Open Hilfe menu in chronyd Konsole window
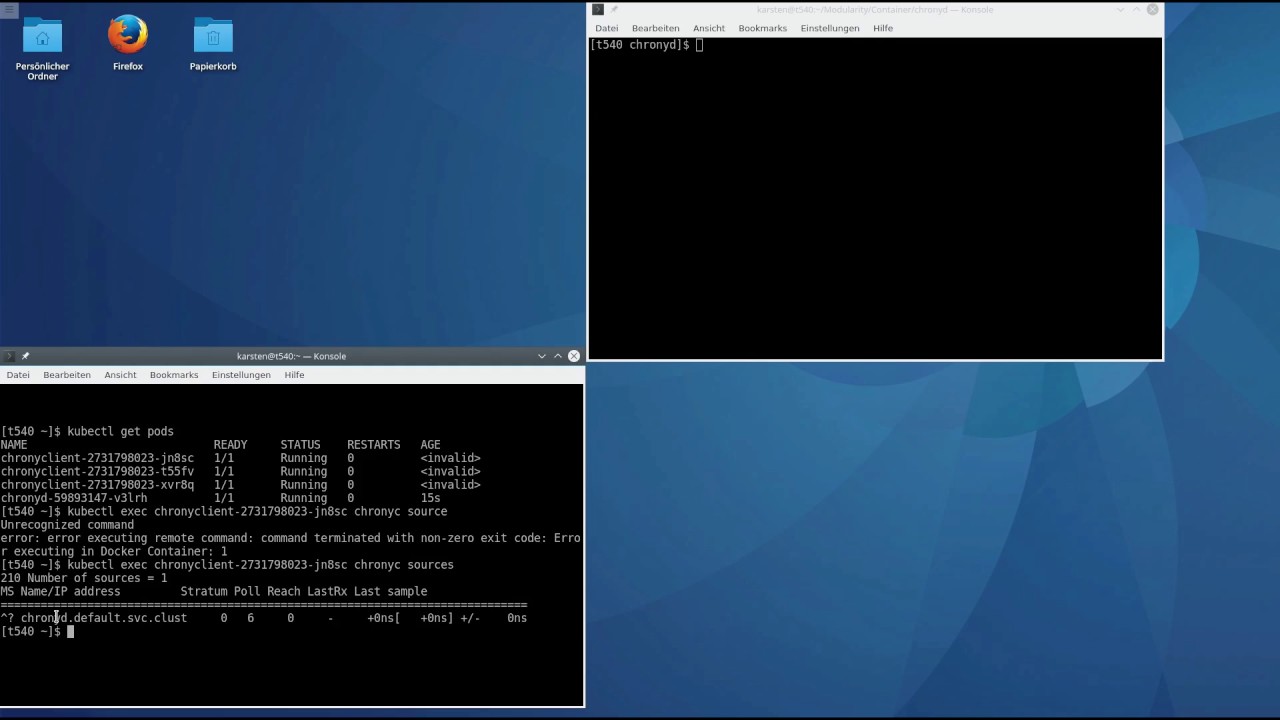 pyautogui.click(x=883, y=28)
